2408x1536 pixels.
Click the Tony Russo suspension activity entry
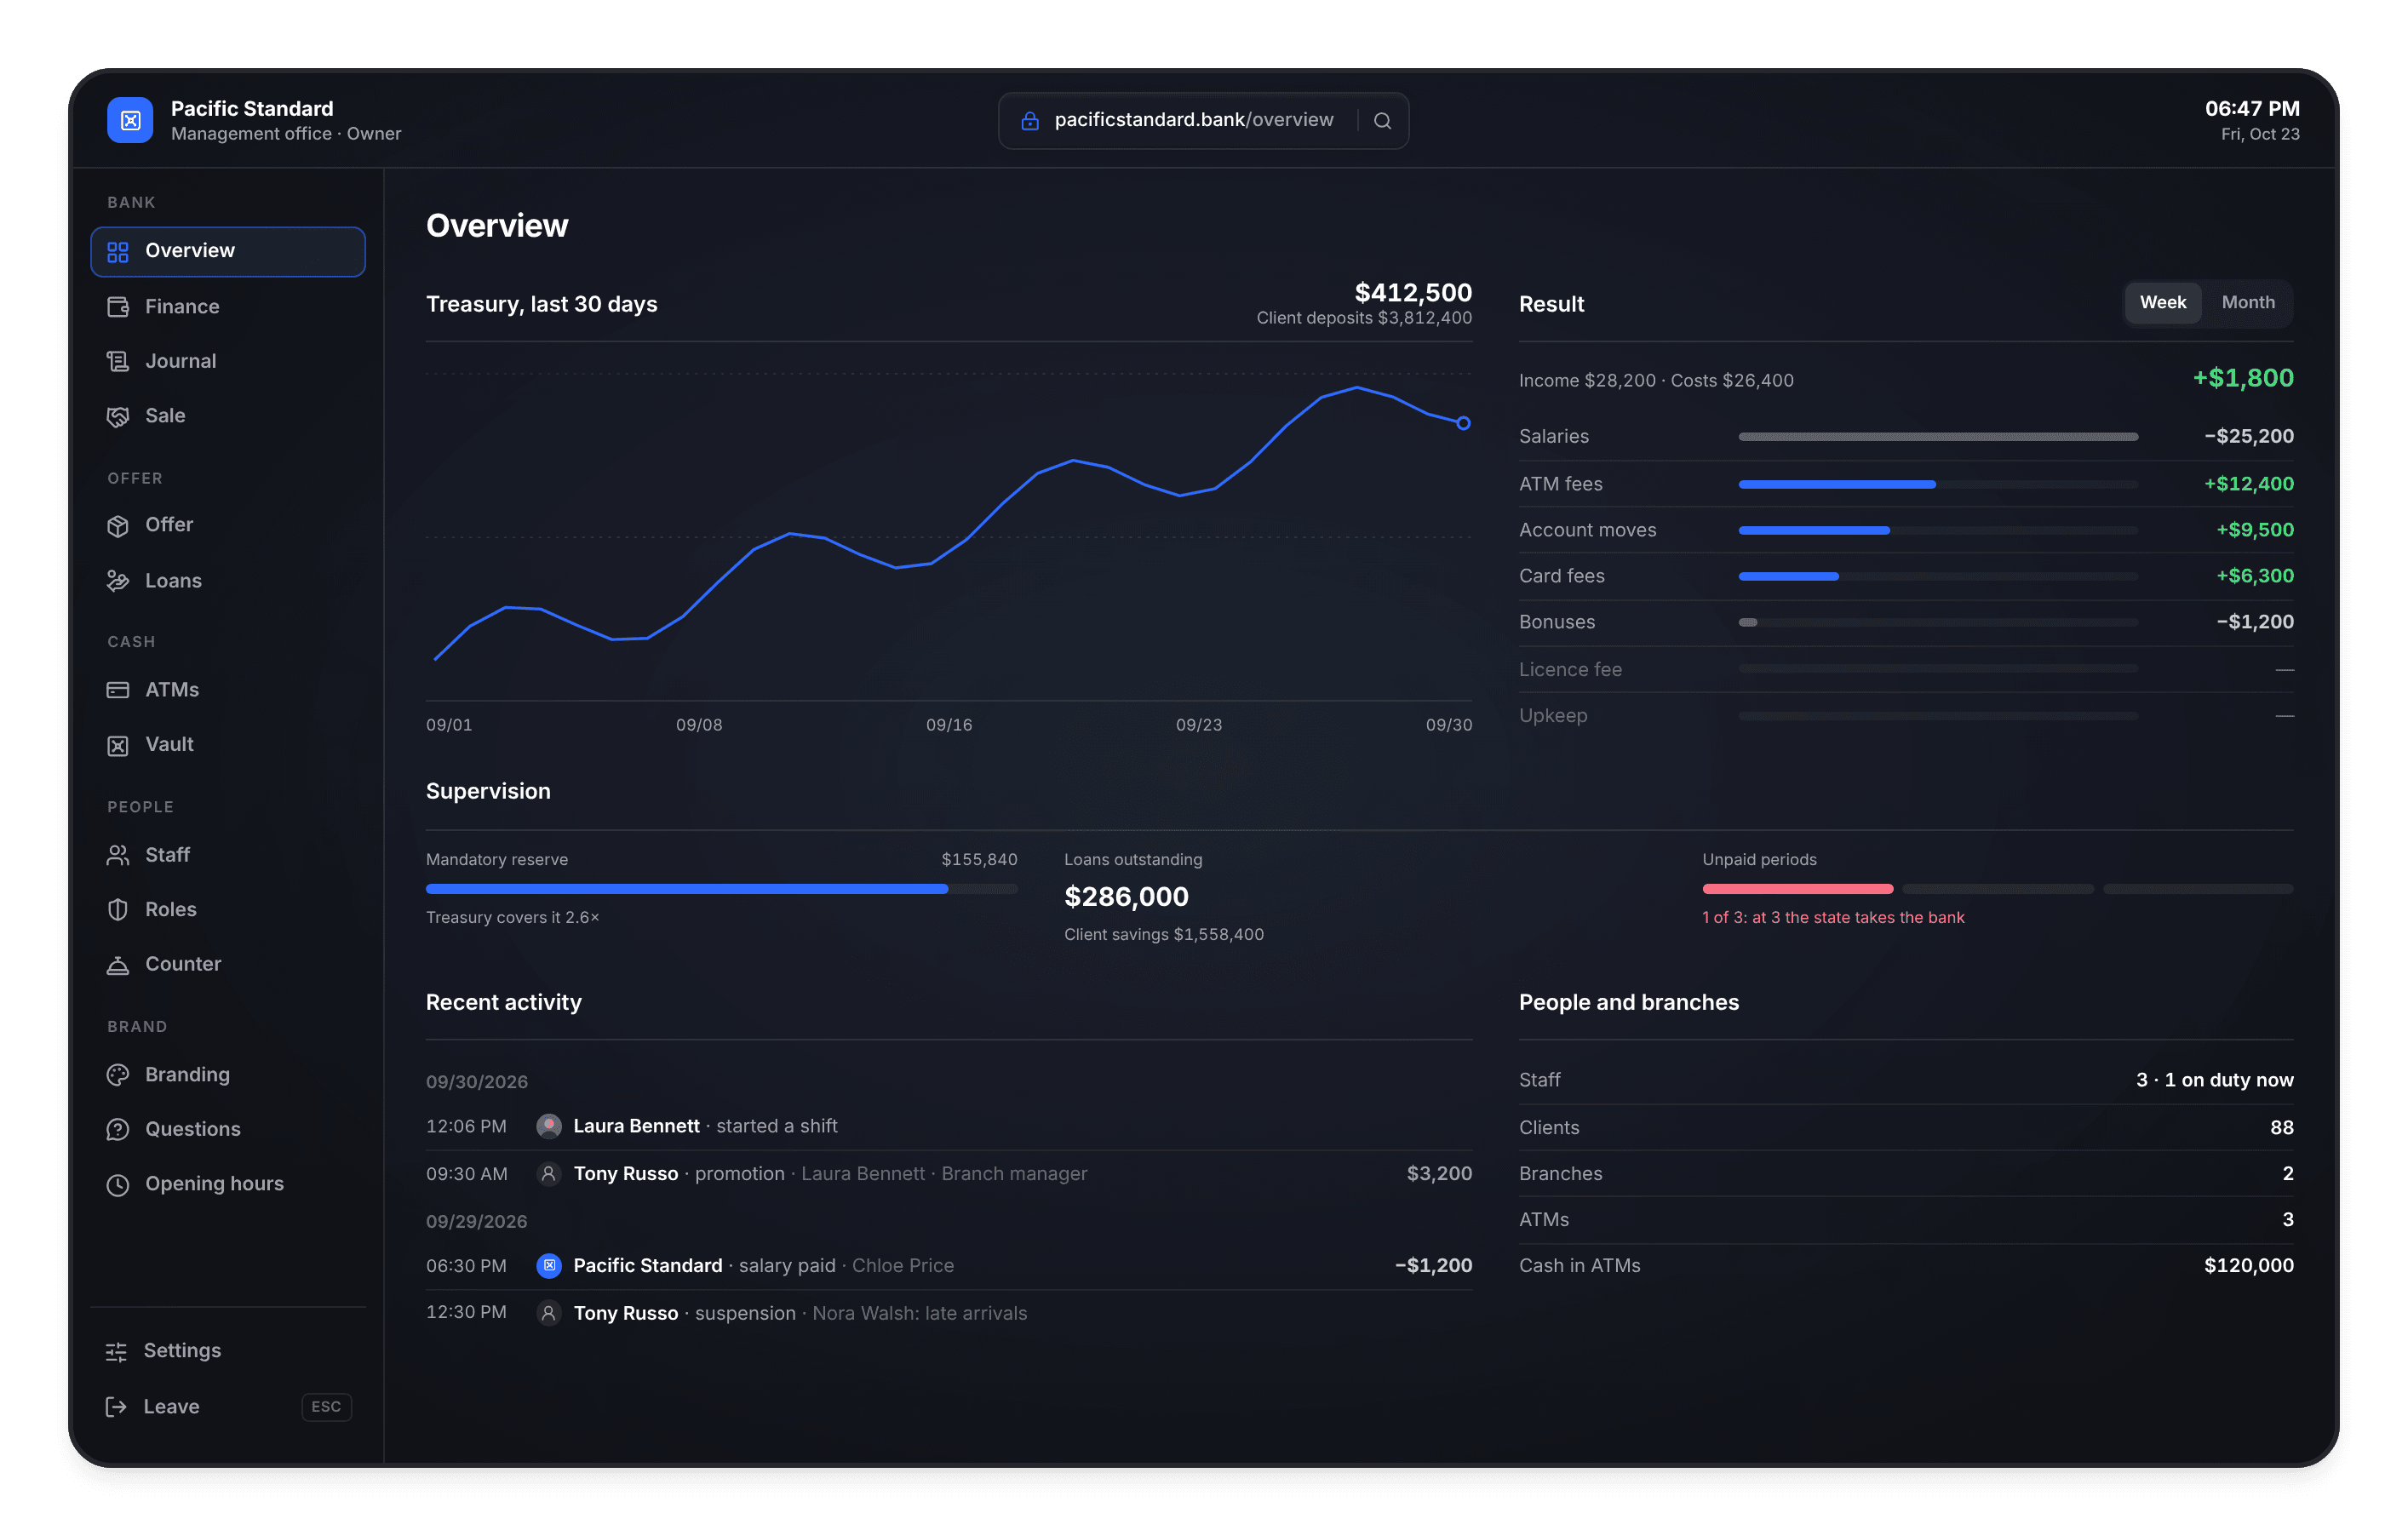click(948, 1313)
